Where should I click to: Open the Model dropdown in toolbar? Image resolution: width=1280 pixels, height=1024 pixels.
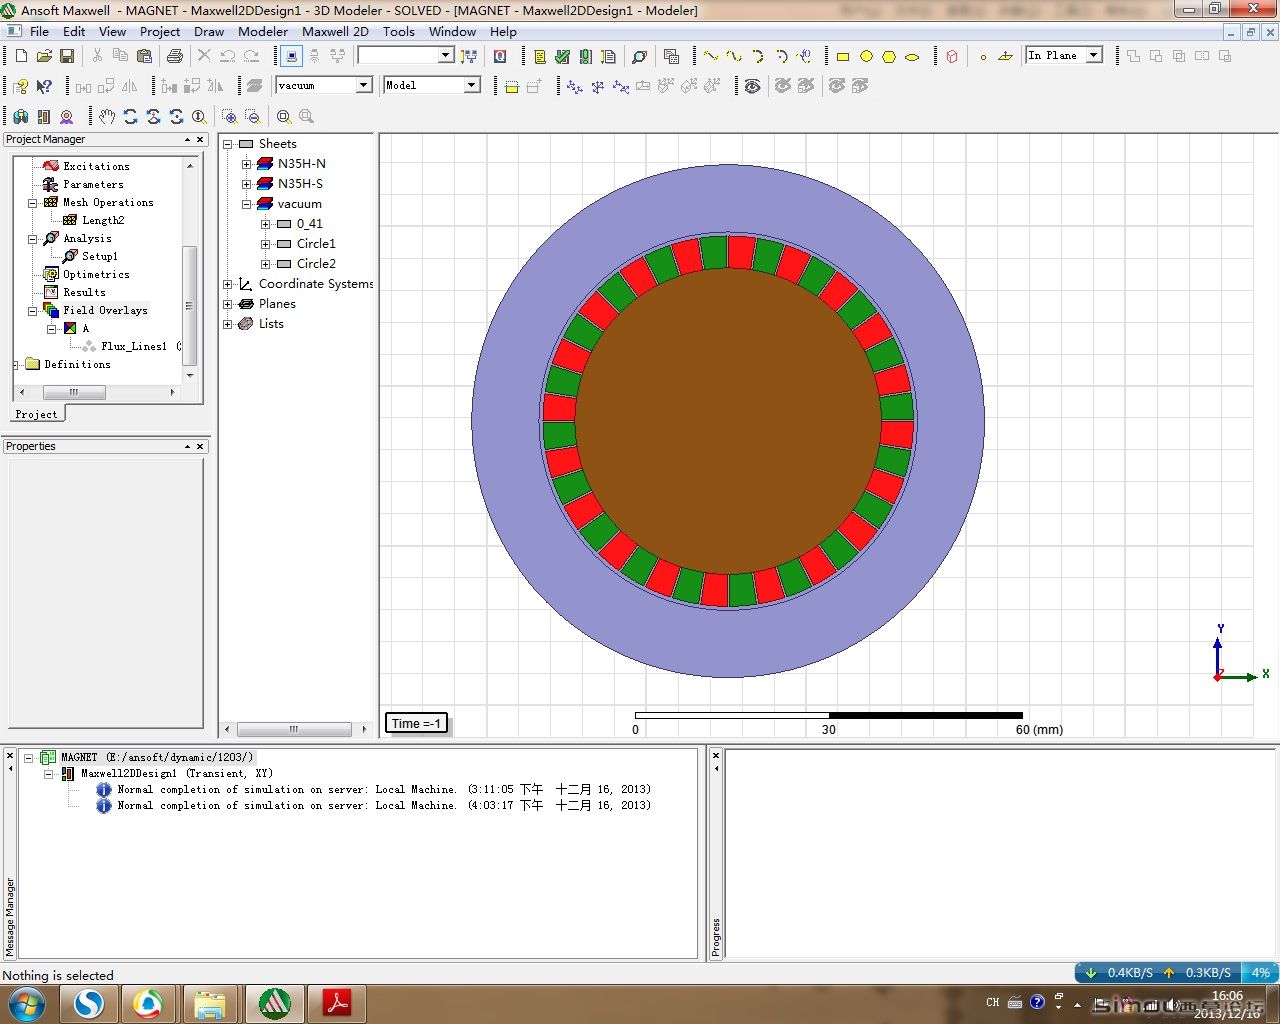click(x=471, y=85)
